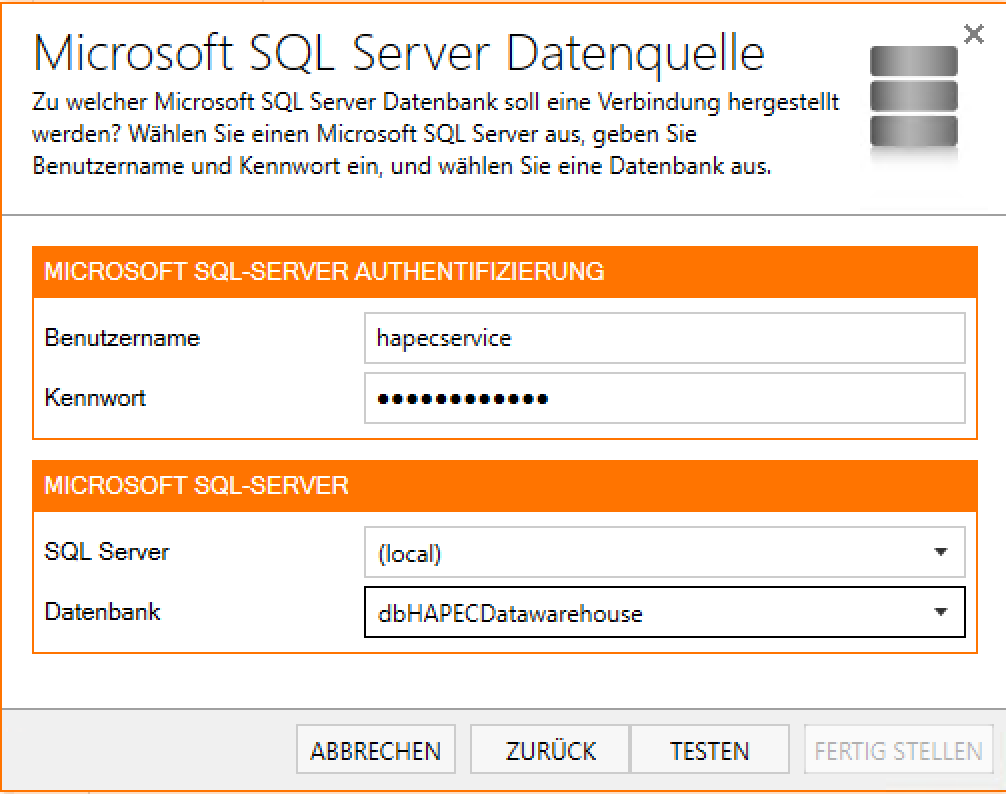Close the dialog with the X icon

click(973, 35)
